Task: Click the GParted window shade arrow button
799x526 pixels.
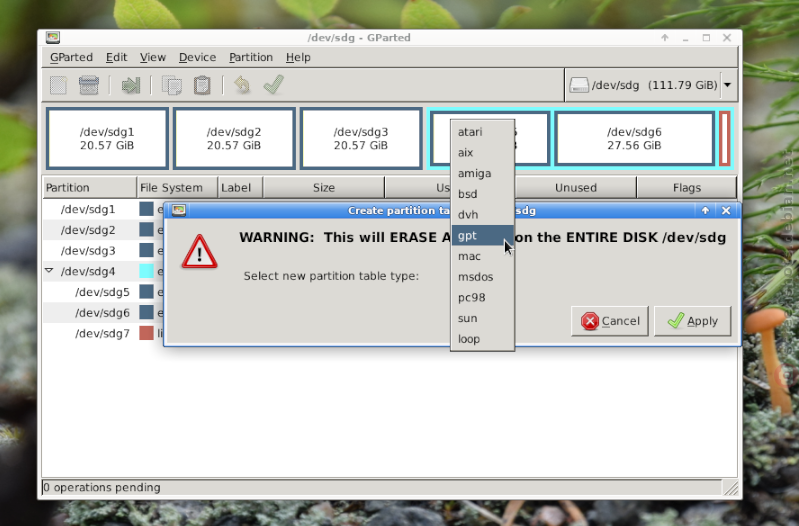Action: [x=665, y=38]
